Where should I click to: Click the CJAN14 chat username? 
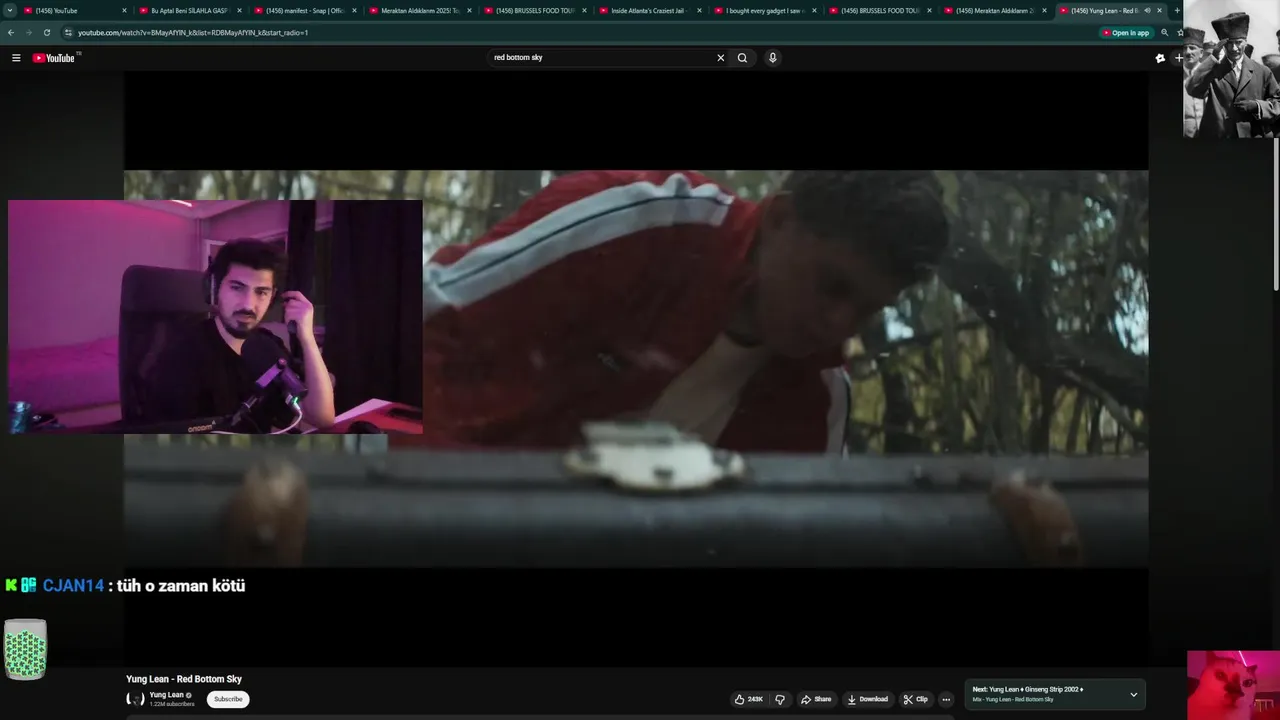[73, 586]
